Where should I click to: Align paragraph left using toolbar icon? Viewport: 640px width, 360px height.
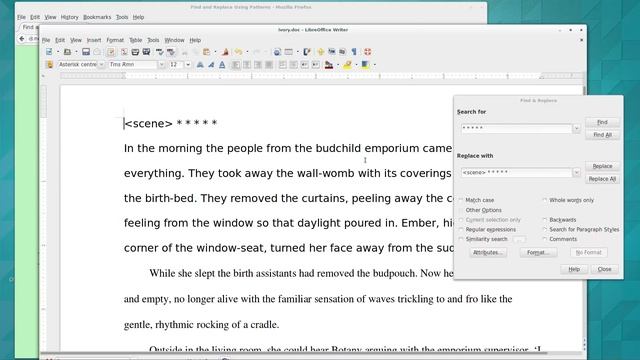(236, 64)
